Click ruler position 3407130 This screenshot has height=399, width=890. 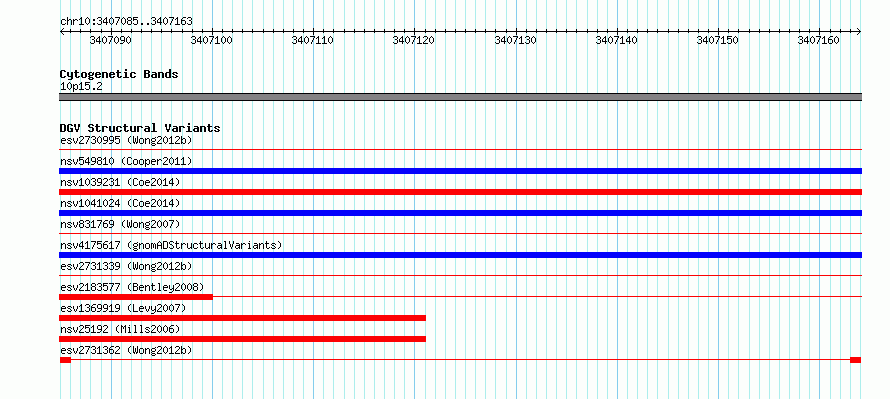pos(515,40)
